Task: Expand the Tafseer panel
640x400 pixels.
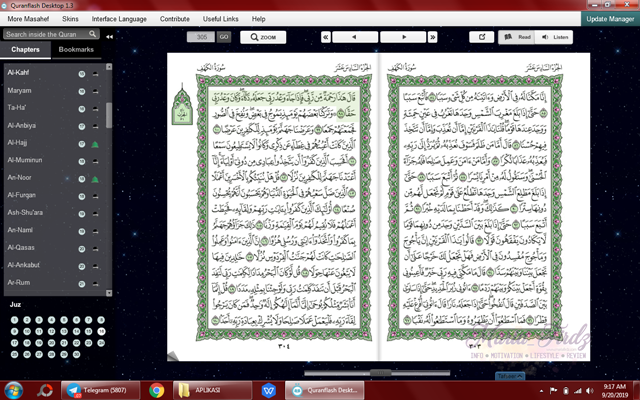Action: (510, 376)
